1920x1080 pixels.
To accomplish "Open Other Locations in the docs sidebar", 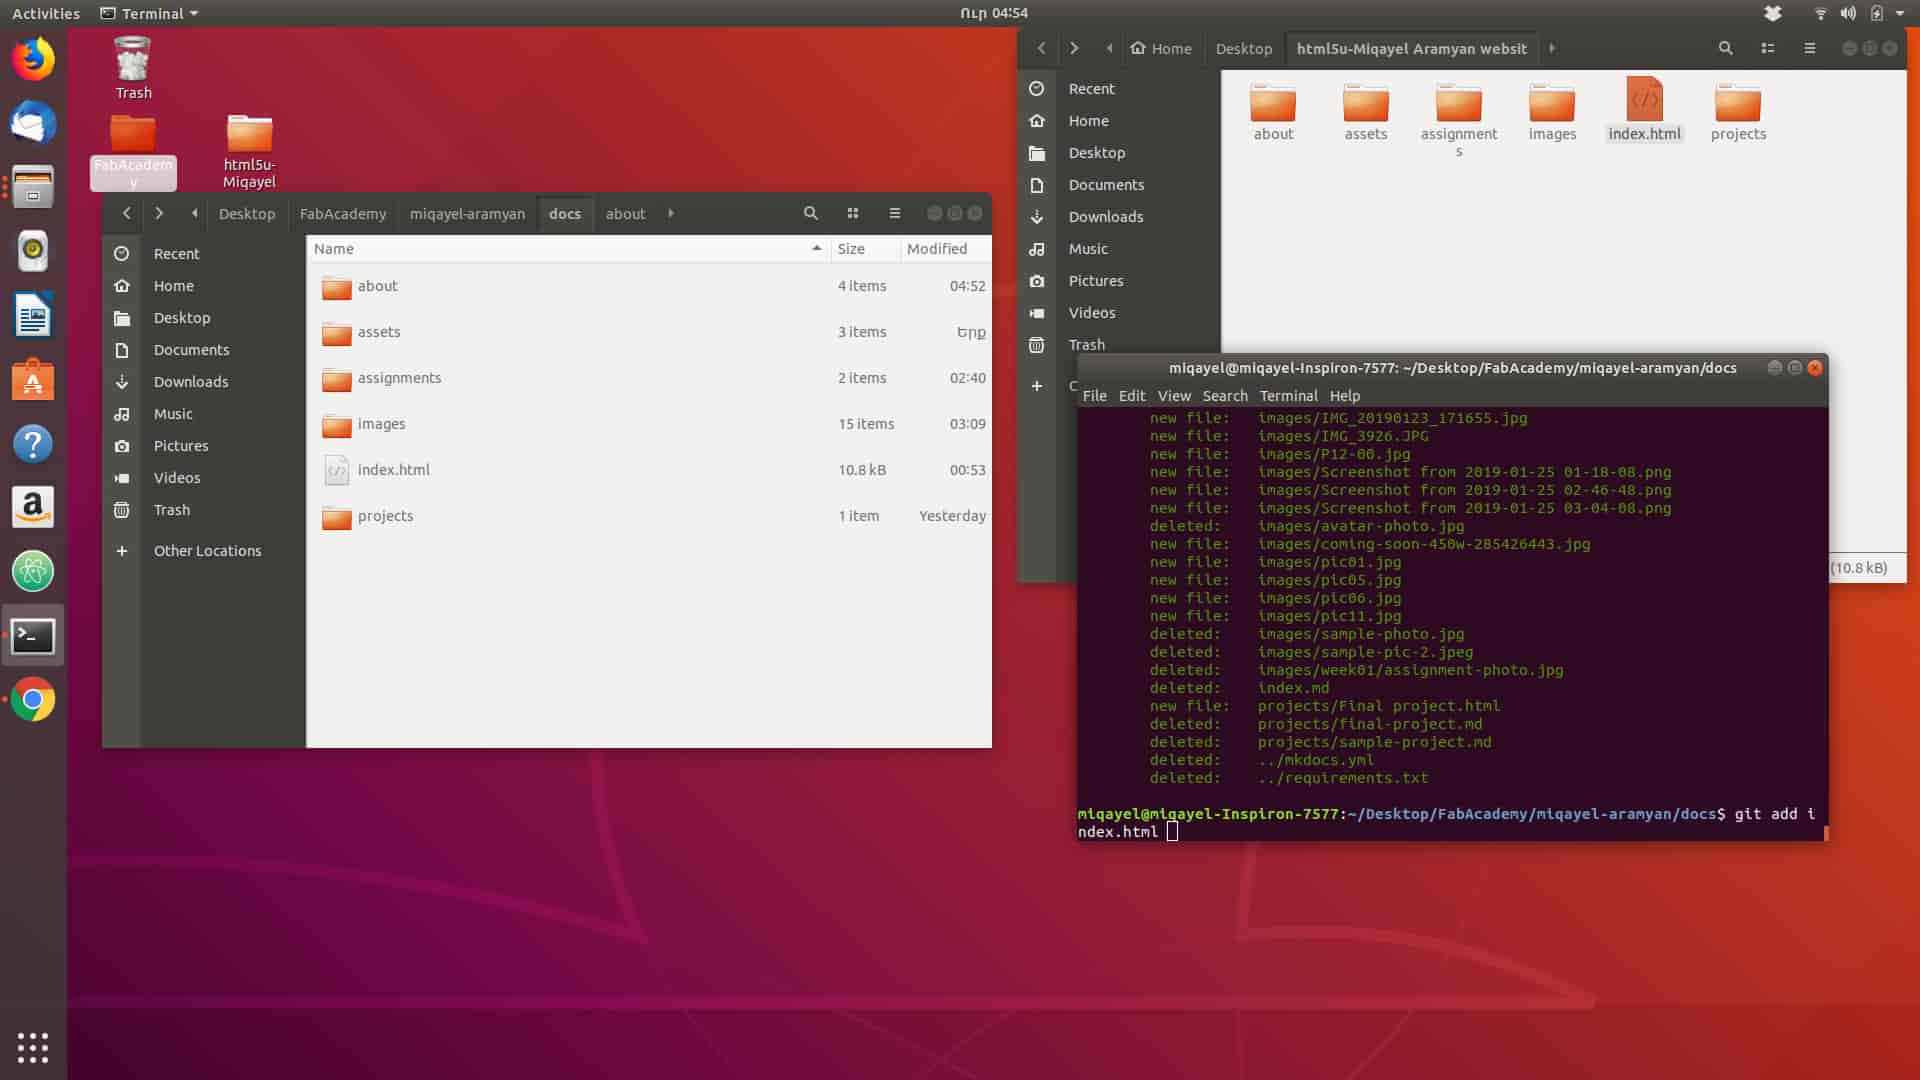I will click(207, 551).
